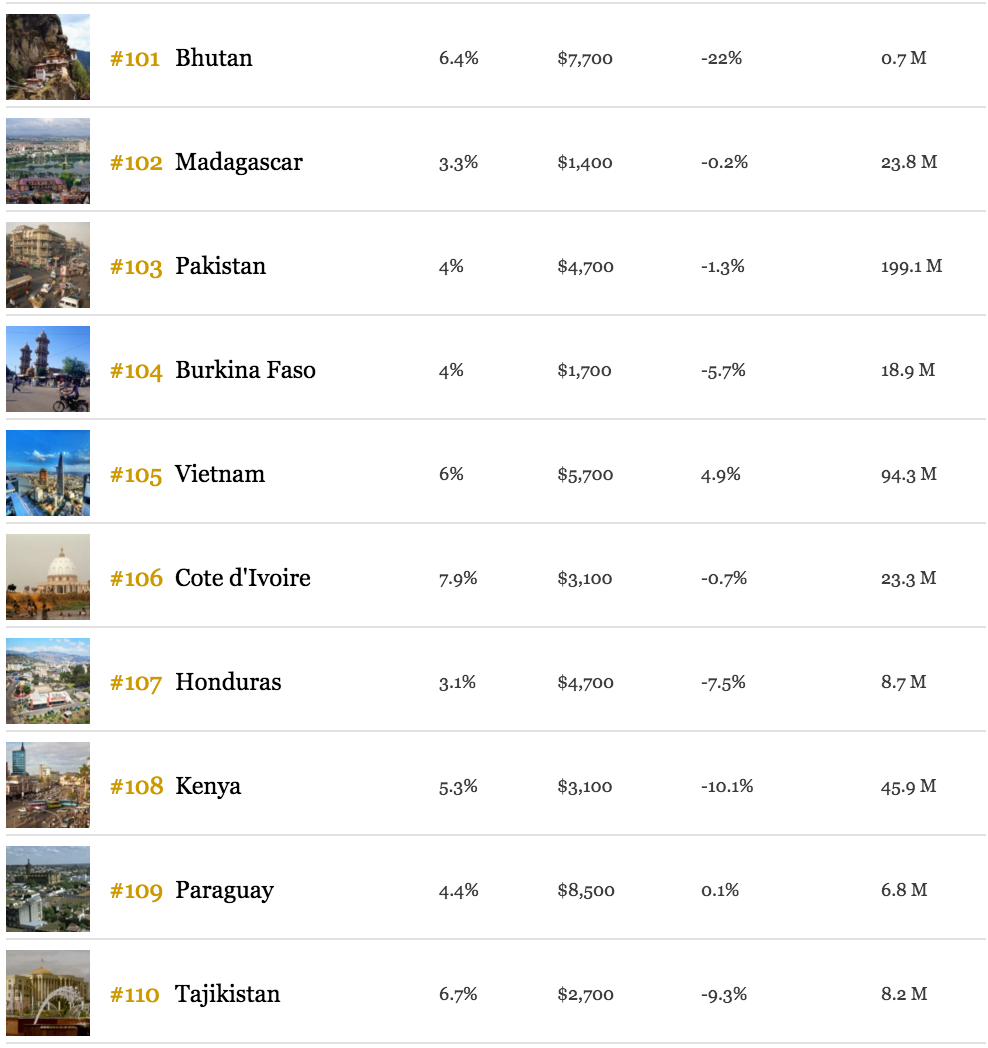Open the Bhutan monastery thumbnail
This screenshot has height=1048, width=988.
click(x=48, y=57)
